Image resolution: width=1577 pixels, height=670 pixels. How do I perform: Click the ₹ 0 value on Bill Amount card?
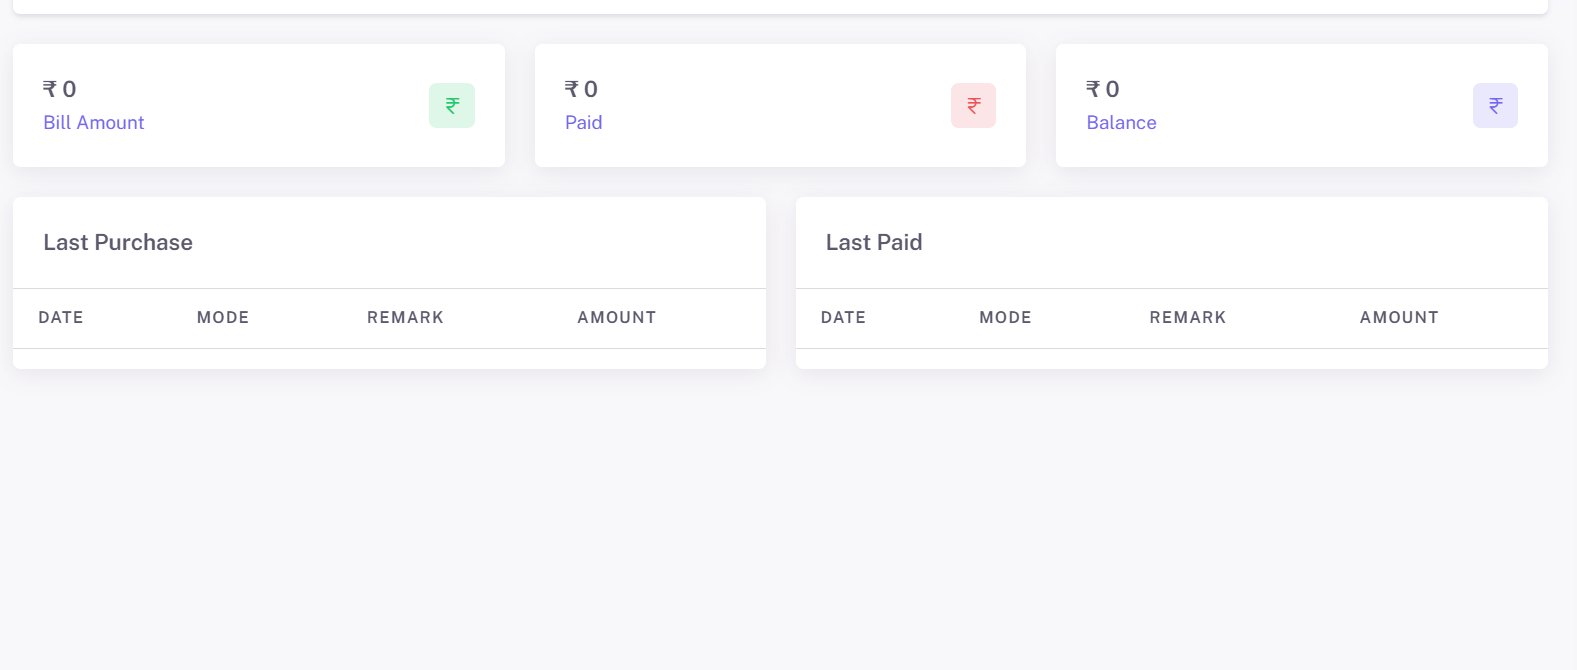click(x=60, y=89)
